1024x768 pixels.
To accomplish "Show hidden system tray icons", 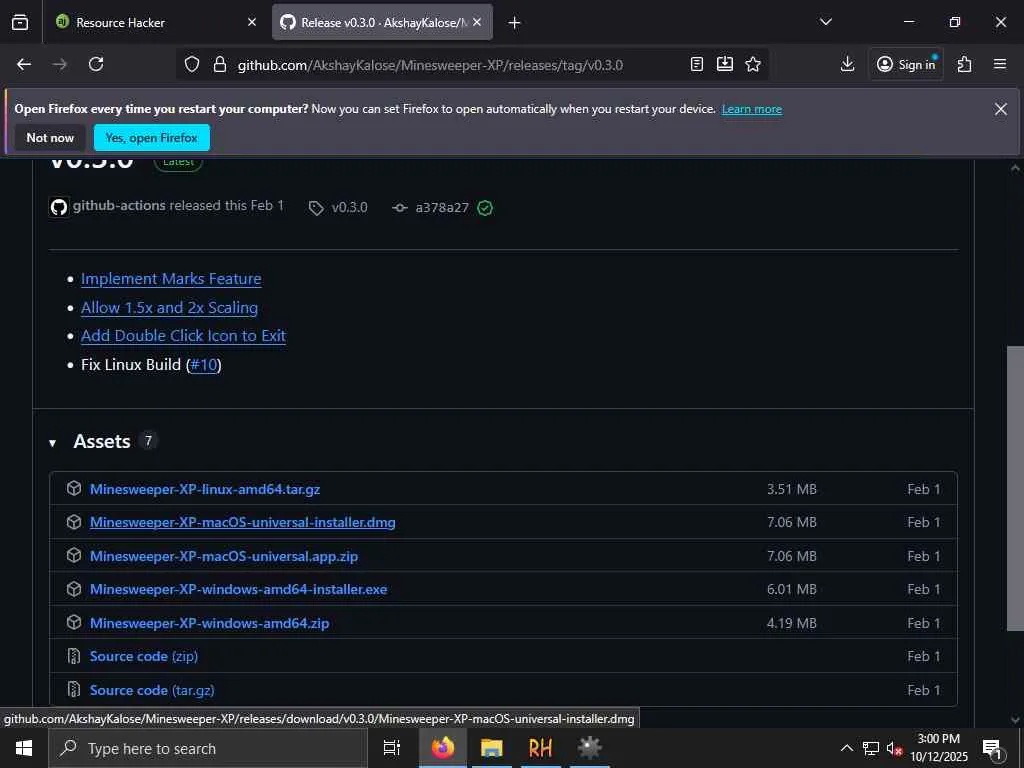I will pyautogui.click(x=846, y=748).
